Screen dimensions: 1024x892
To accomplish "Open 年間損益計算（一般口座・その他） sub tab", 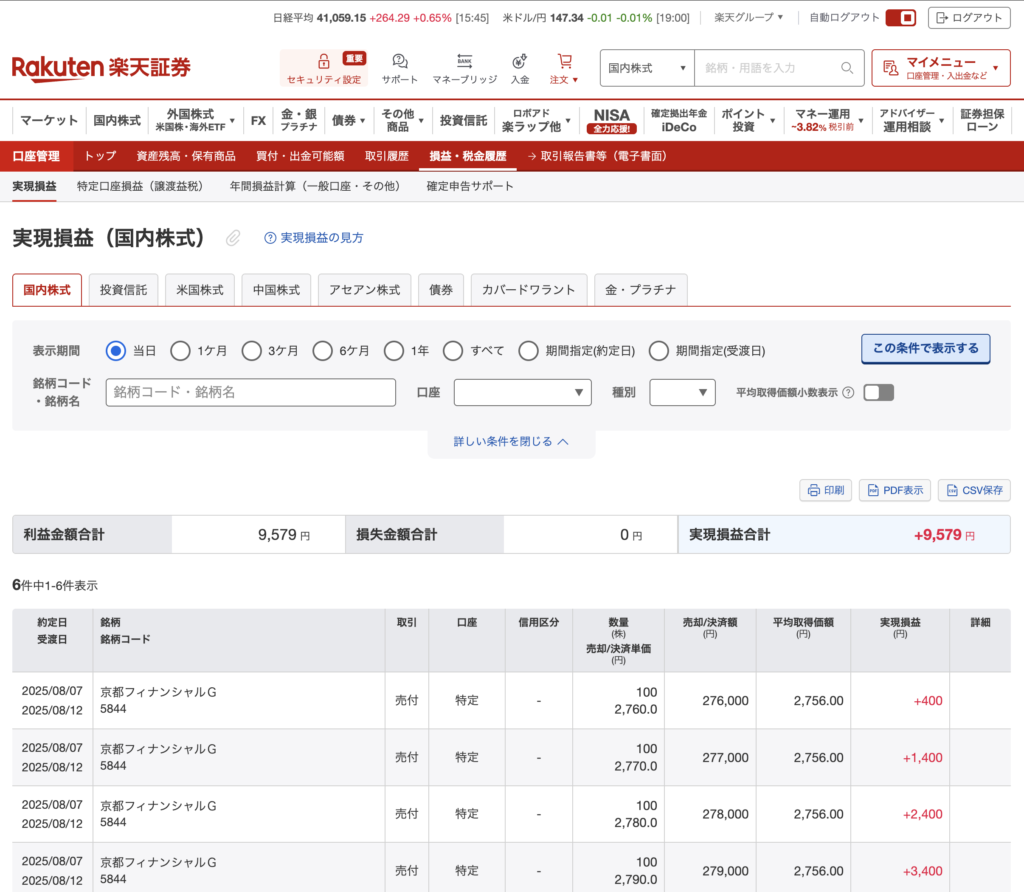I will (315, 186).
